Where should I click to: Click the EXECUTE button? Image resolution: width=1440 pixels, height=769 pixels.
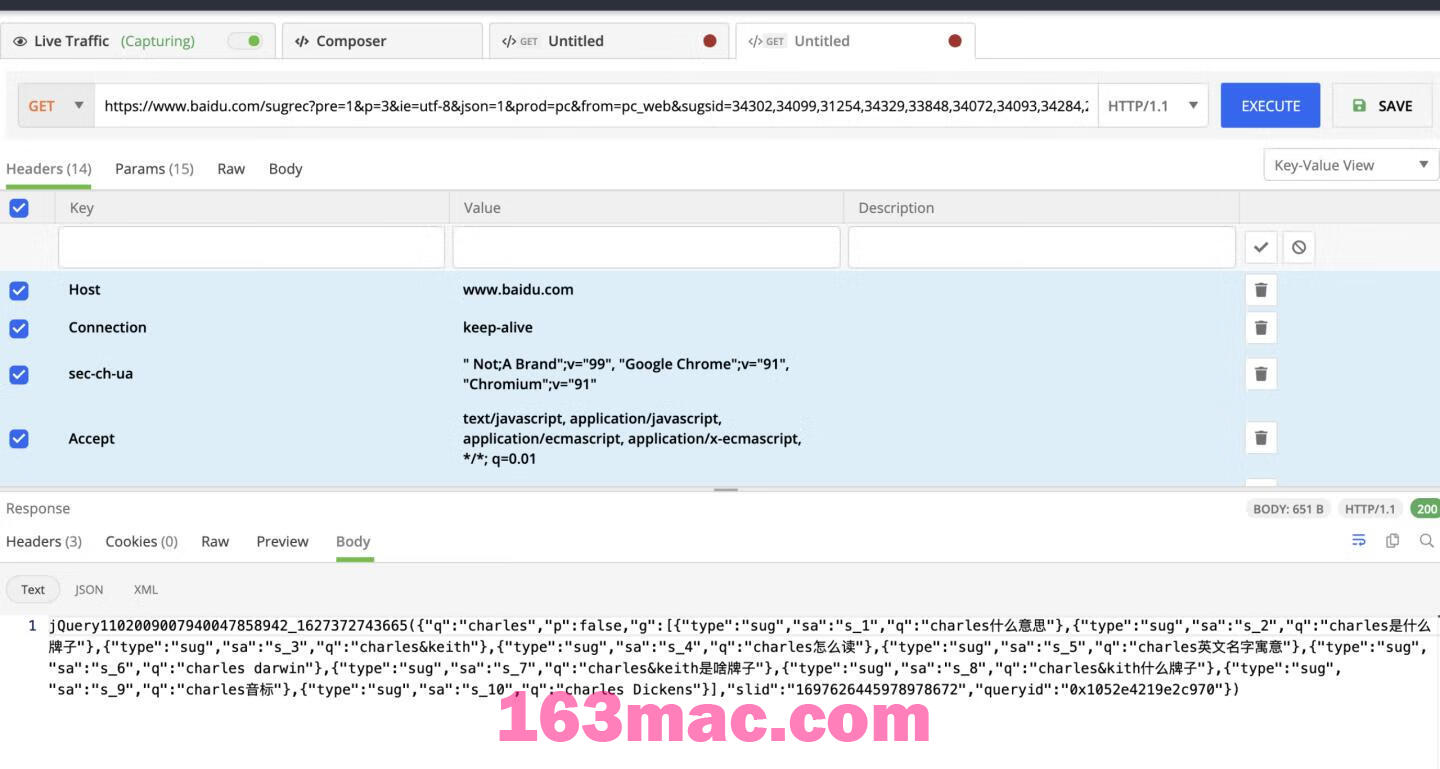[1270, 105]
